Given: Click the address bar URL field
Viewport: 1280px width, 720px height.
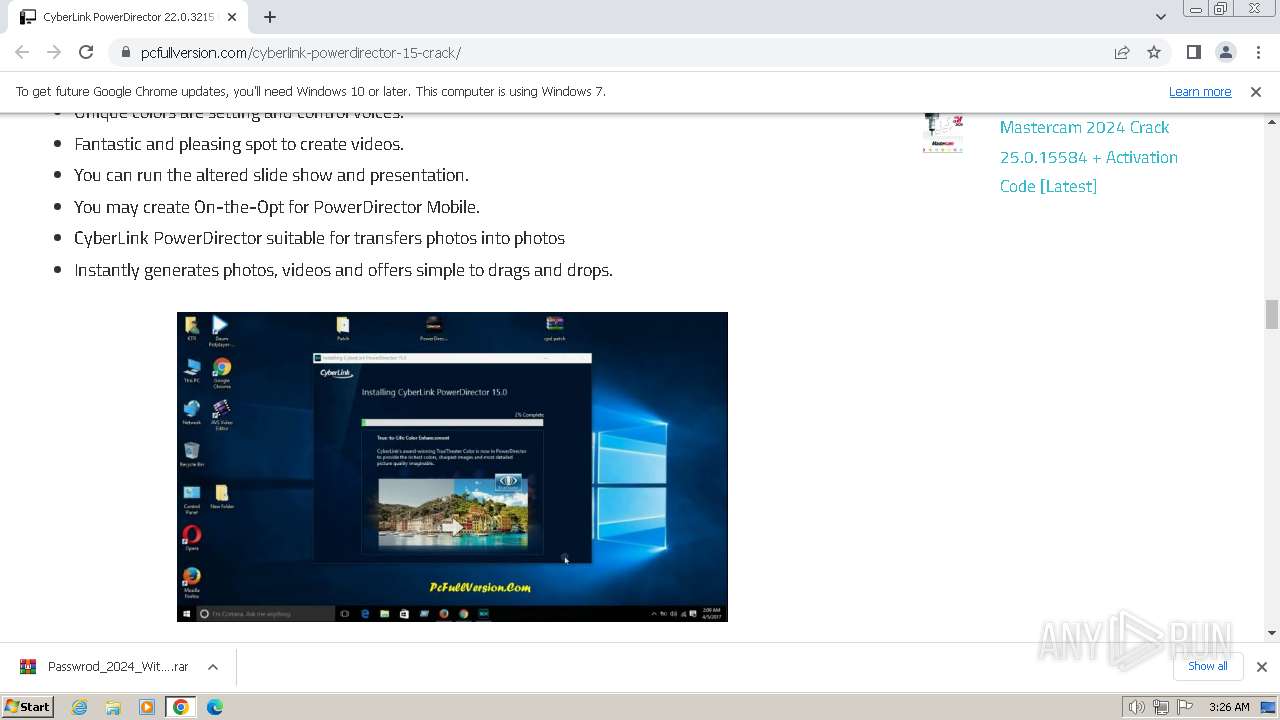Looking at the screenshot, I should 610,53.
